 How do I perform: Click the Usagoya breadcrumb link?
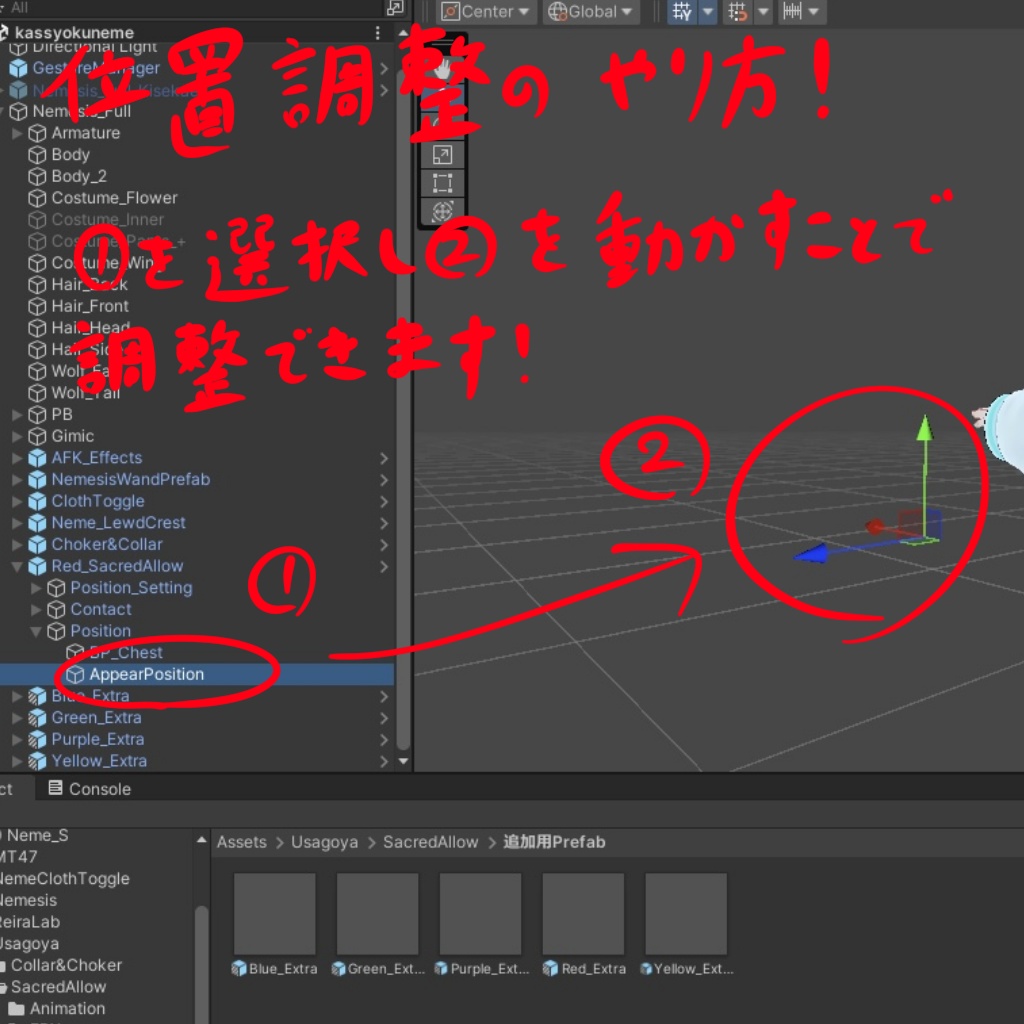coord(325,842)
